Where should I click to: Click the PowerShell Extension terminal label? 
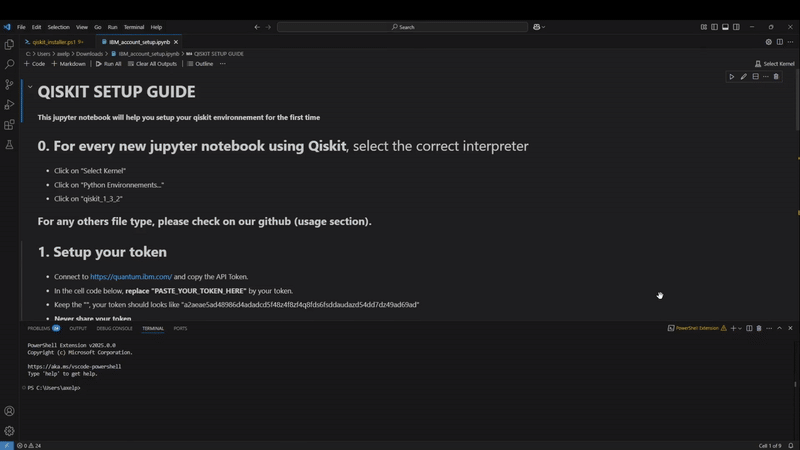tap(697, 328)
